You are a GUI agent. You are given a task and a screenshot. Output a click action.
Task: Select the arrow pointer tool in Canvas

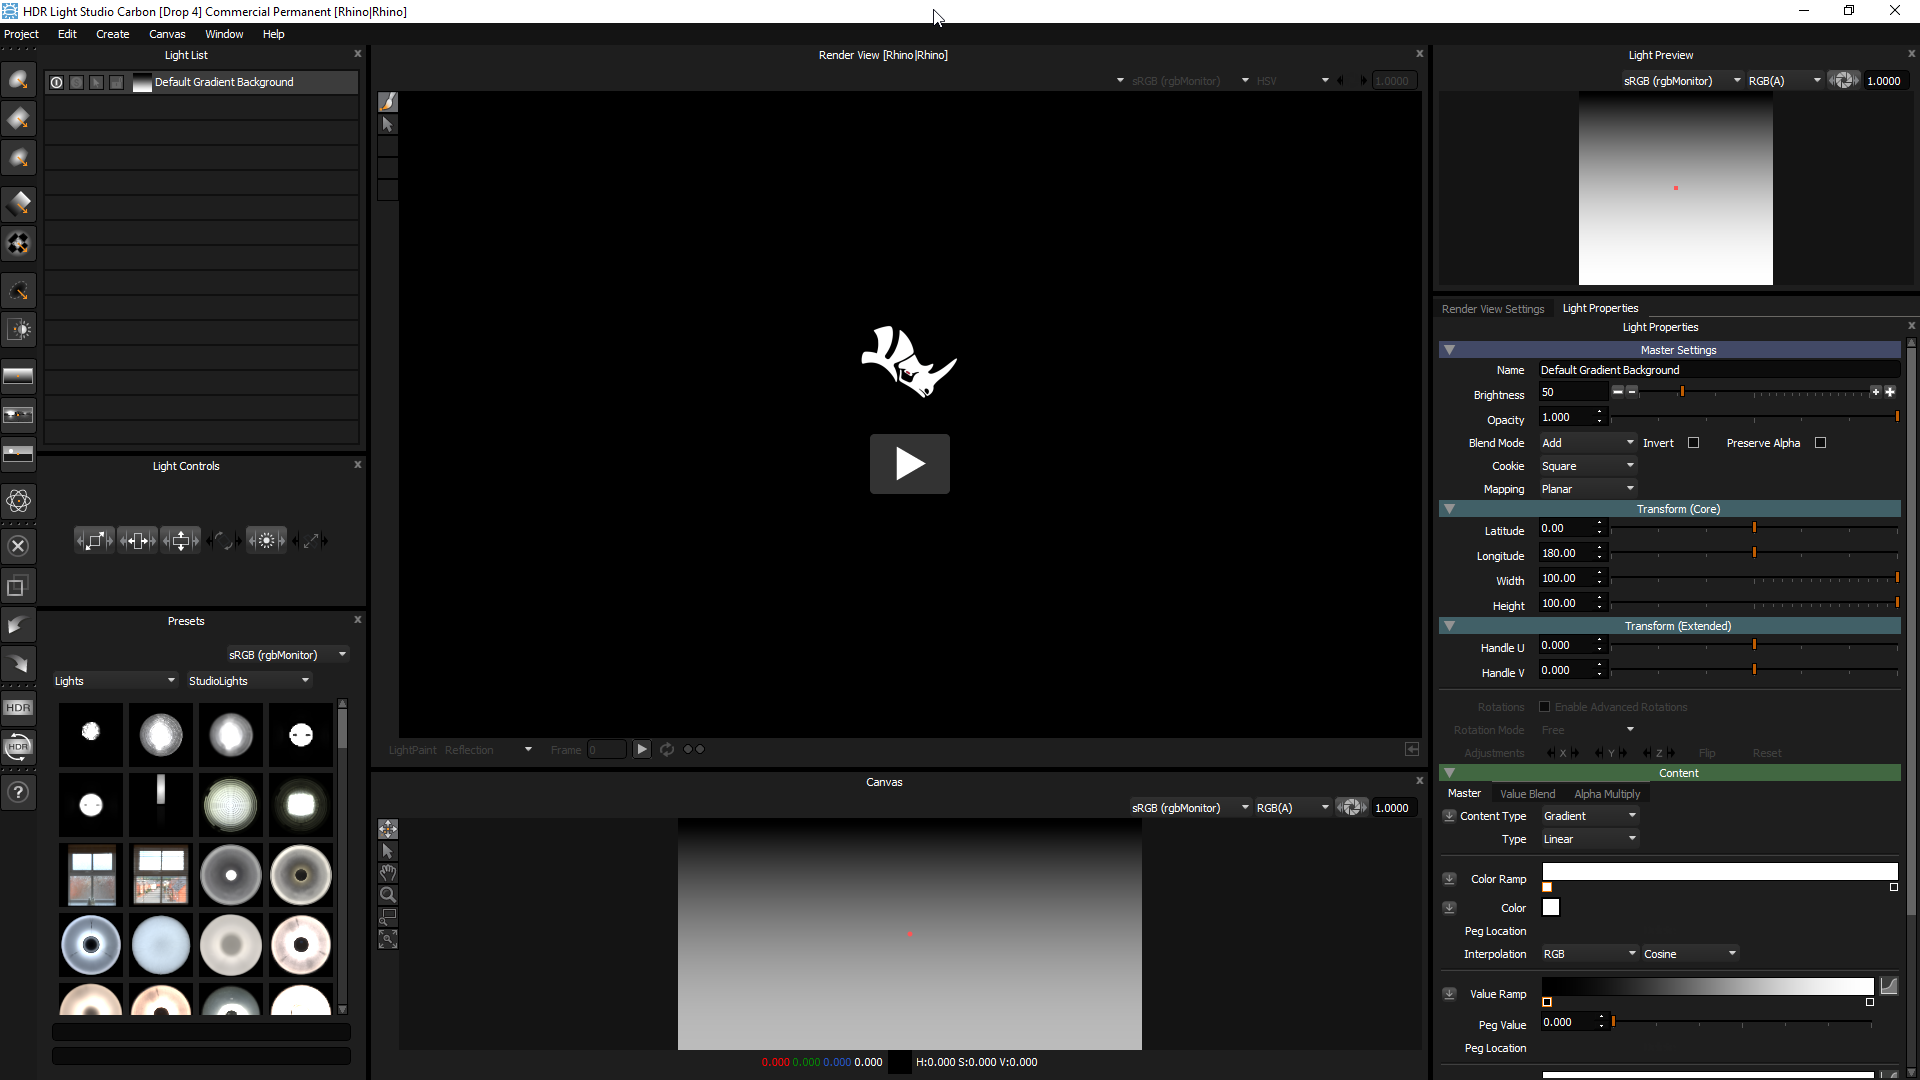[x=388, y=851]
